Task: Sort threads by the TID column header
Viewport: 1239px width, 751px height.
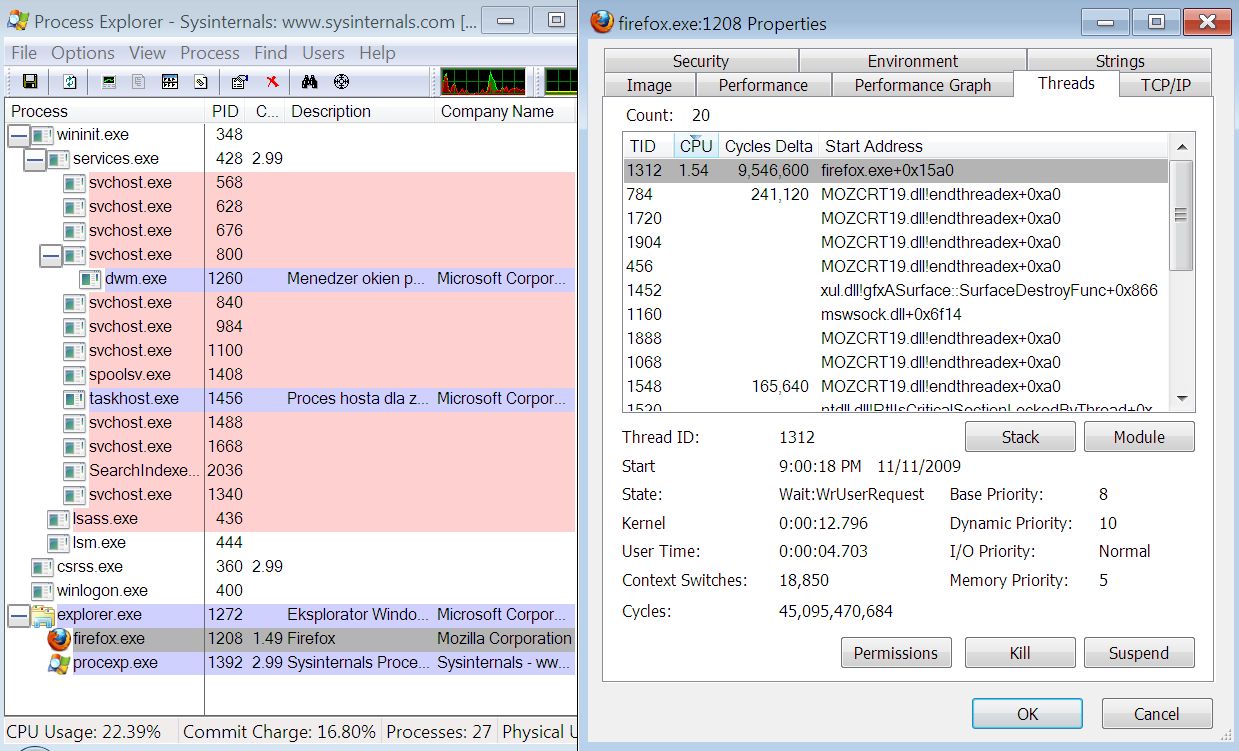Action: coord(648,146)
